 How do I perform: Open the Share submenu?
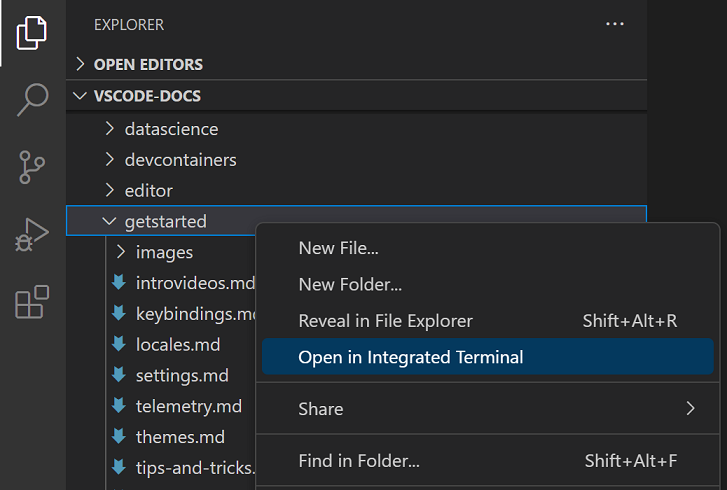320,408
